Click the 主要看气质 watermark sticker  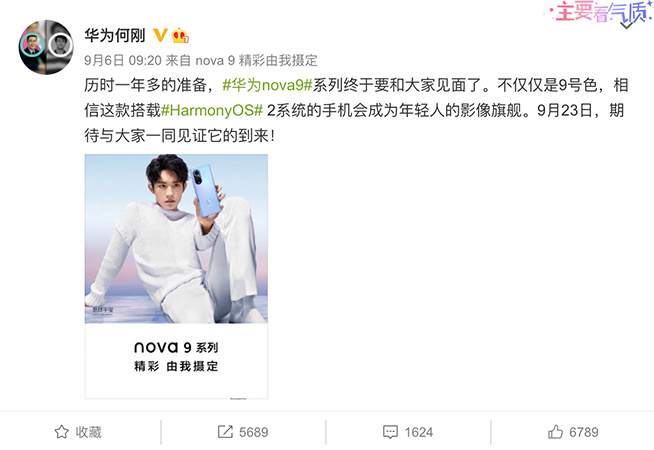pyautogui.click(x=599, y=13)
